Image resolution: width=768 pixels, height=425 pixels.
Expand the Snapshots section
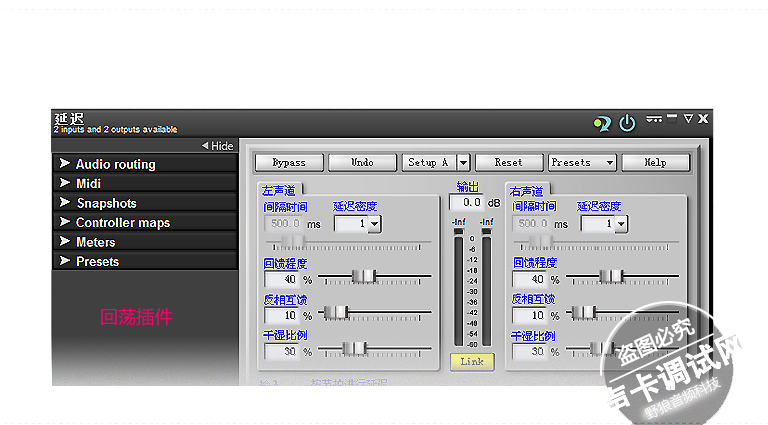(145, 203)
